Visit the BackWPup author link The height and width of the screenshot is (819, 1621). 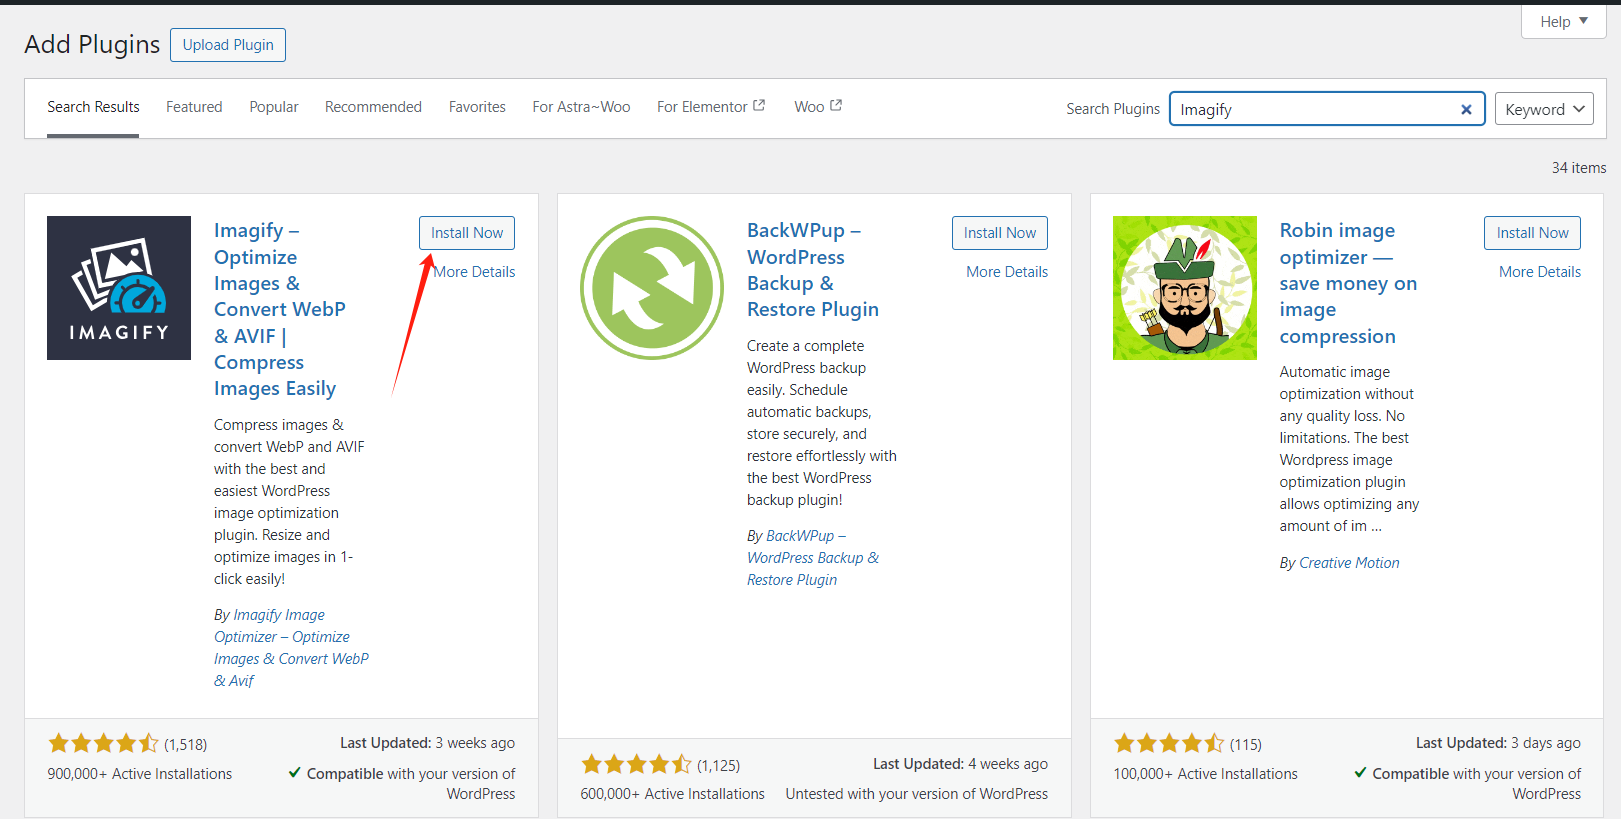pos(813,558)
